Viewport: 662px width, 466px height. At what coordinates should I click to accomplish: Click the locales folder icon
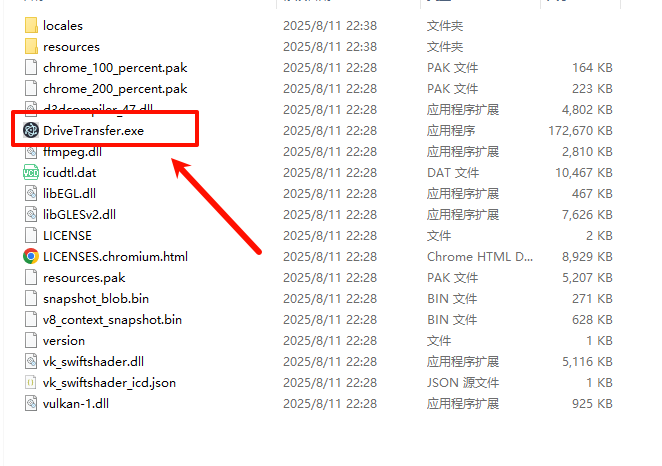point(31,25)
